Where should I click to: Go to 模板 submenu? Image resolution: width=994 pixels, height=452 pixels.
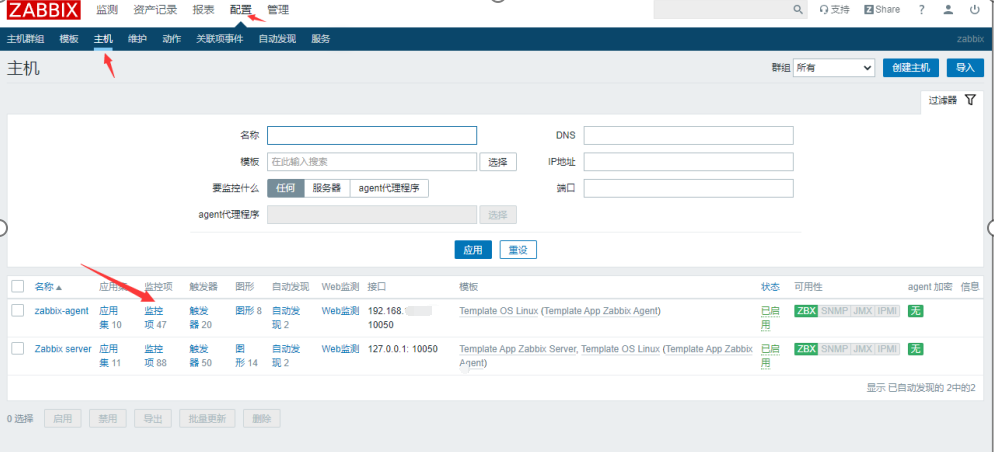69,39
